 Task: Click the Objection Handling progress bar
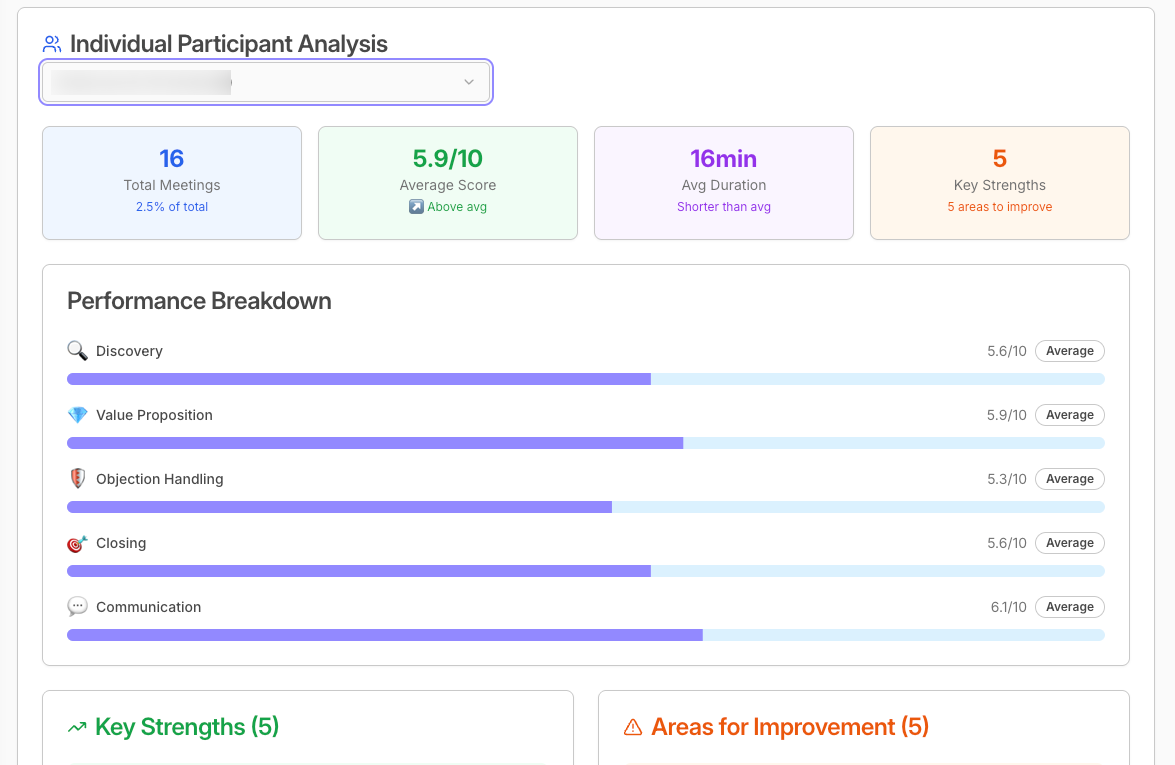(x=585, y=507)
